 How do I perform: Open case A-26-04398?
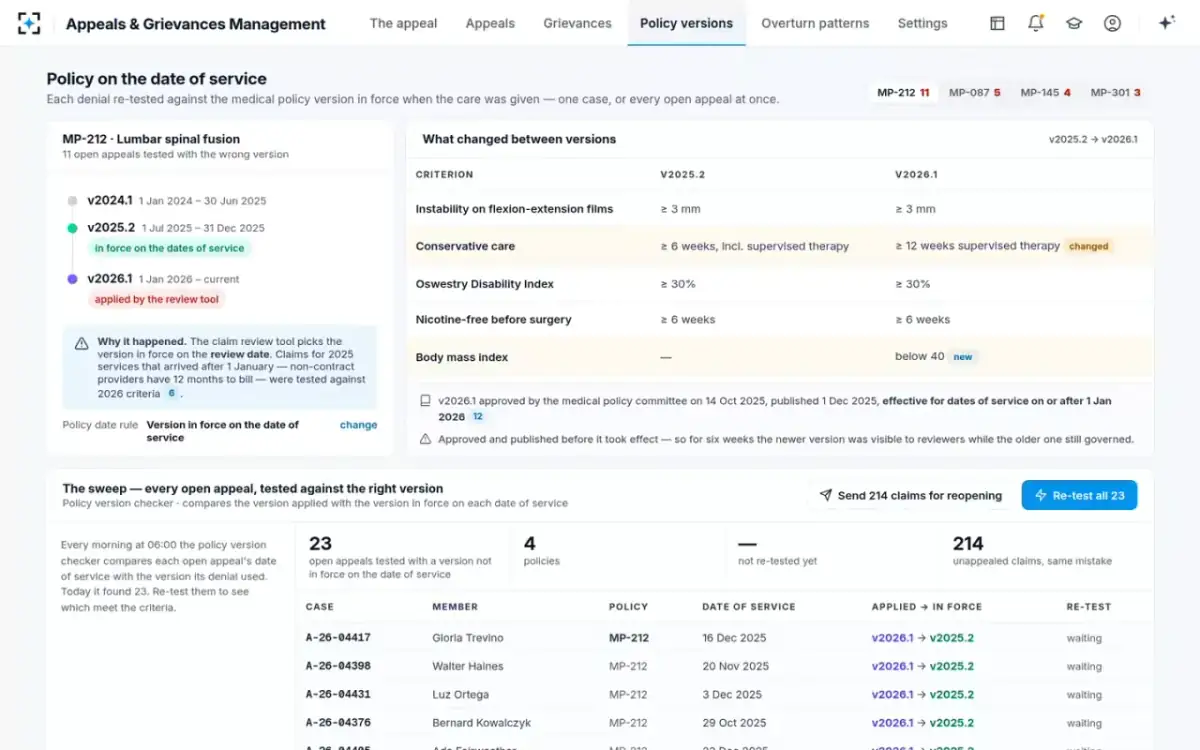tap(338, 666)
